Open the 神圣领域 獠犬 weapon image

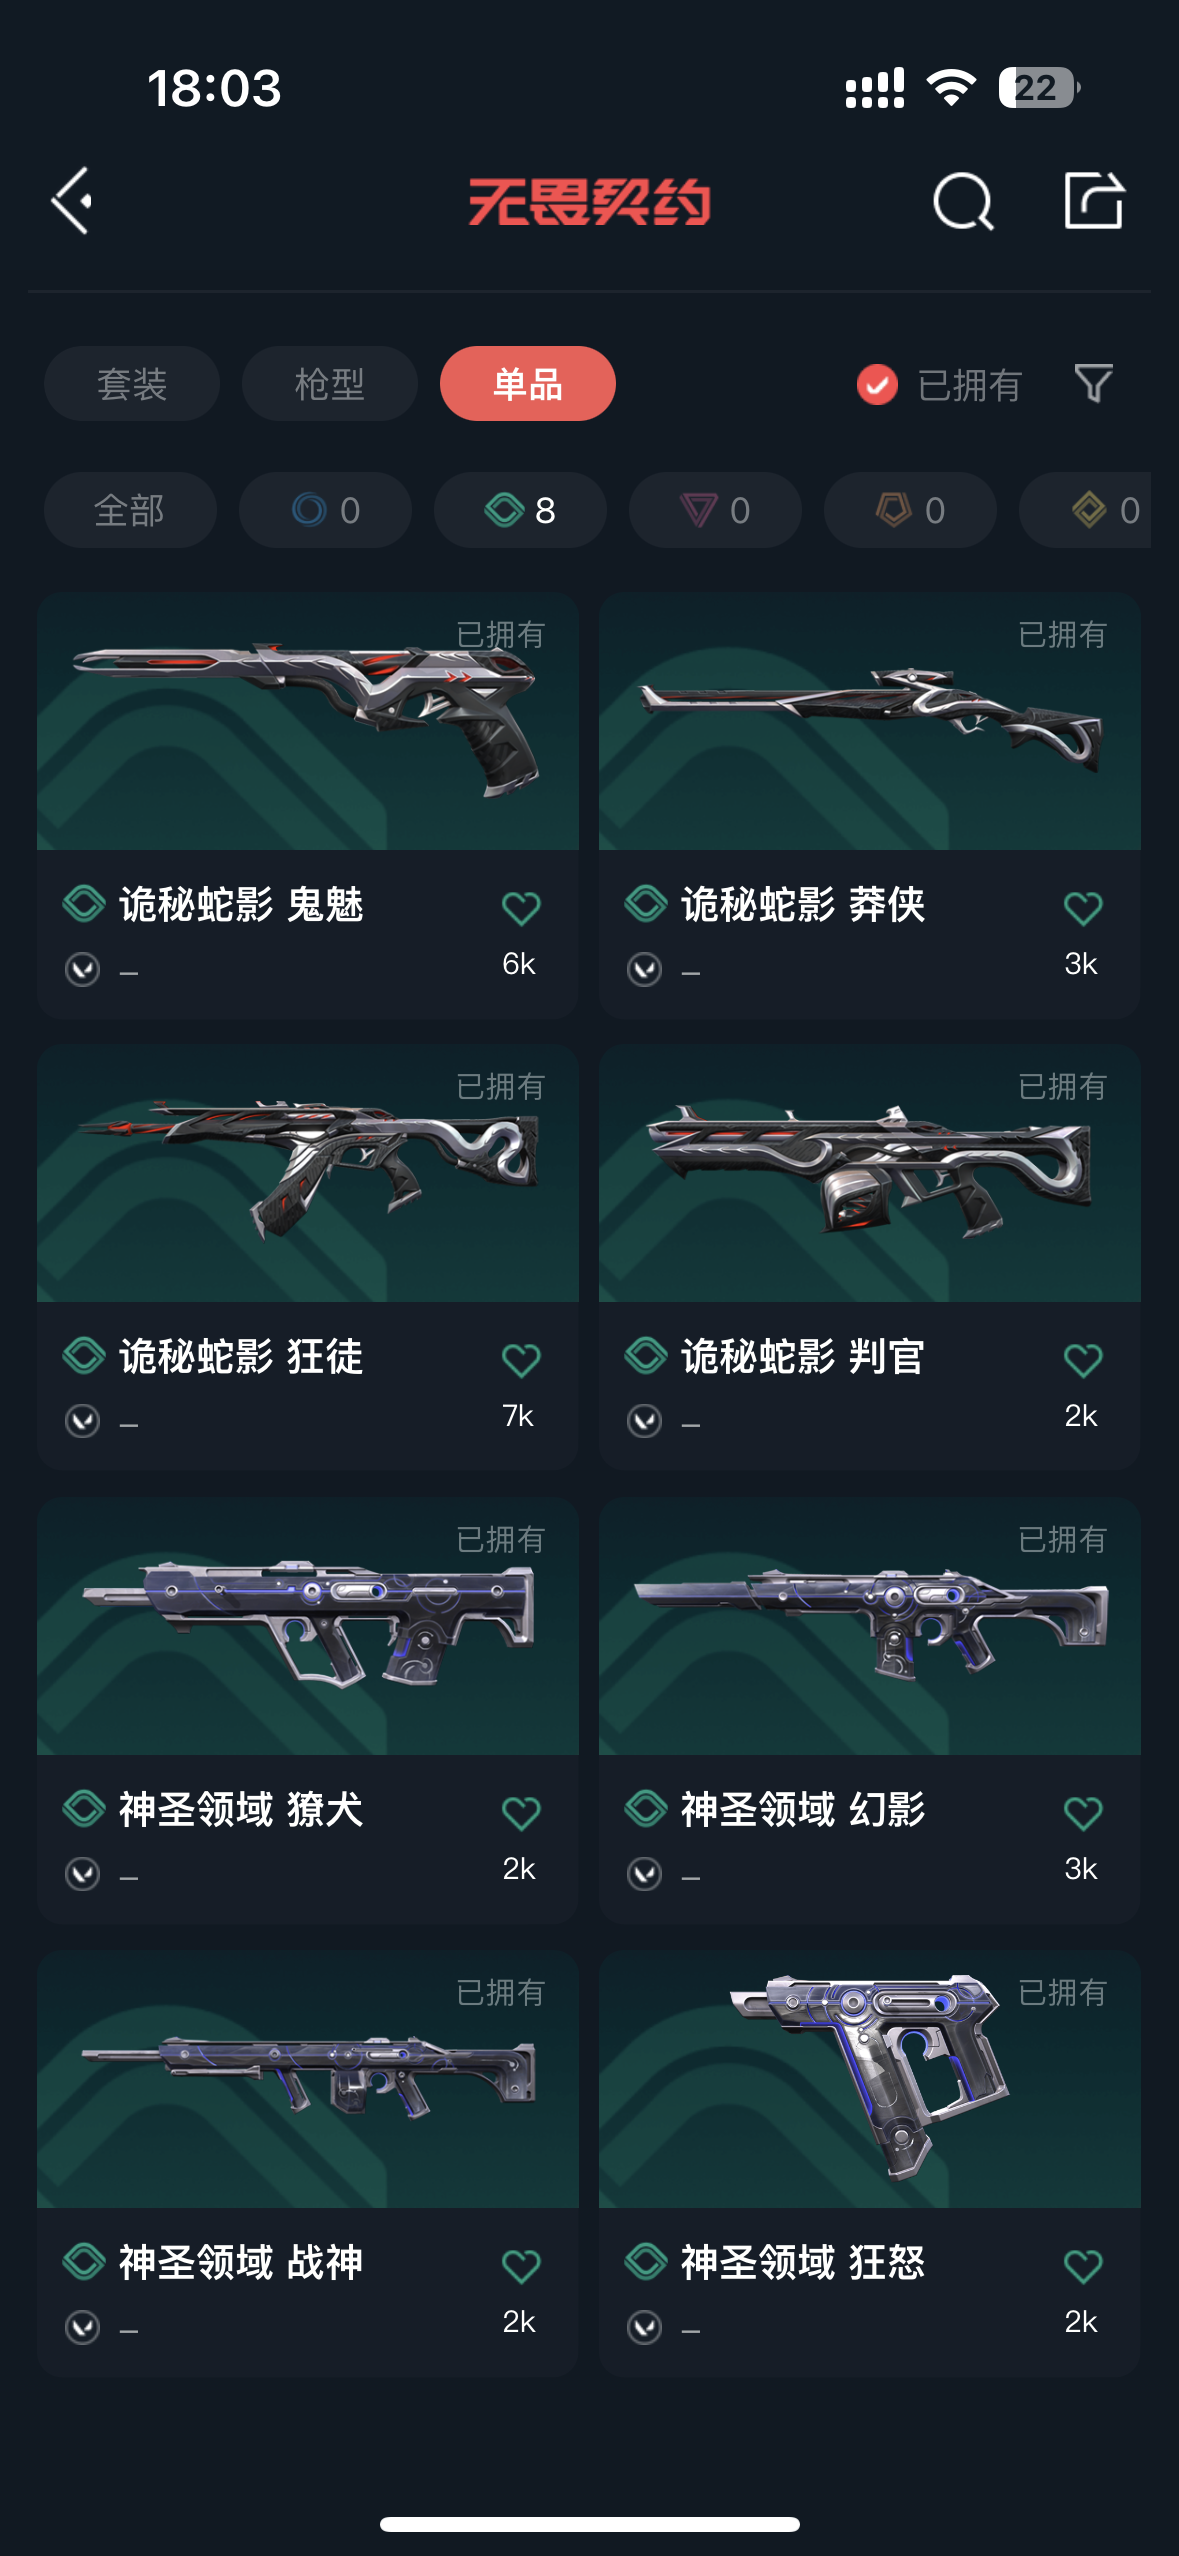308,1626
